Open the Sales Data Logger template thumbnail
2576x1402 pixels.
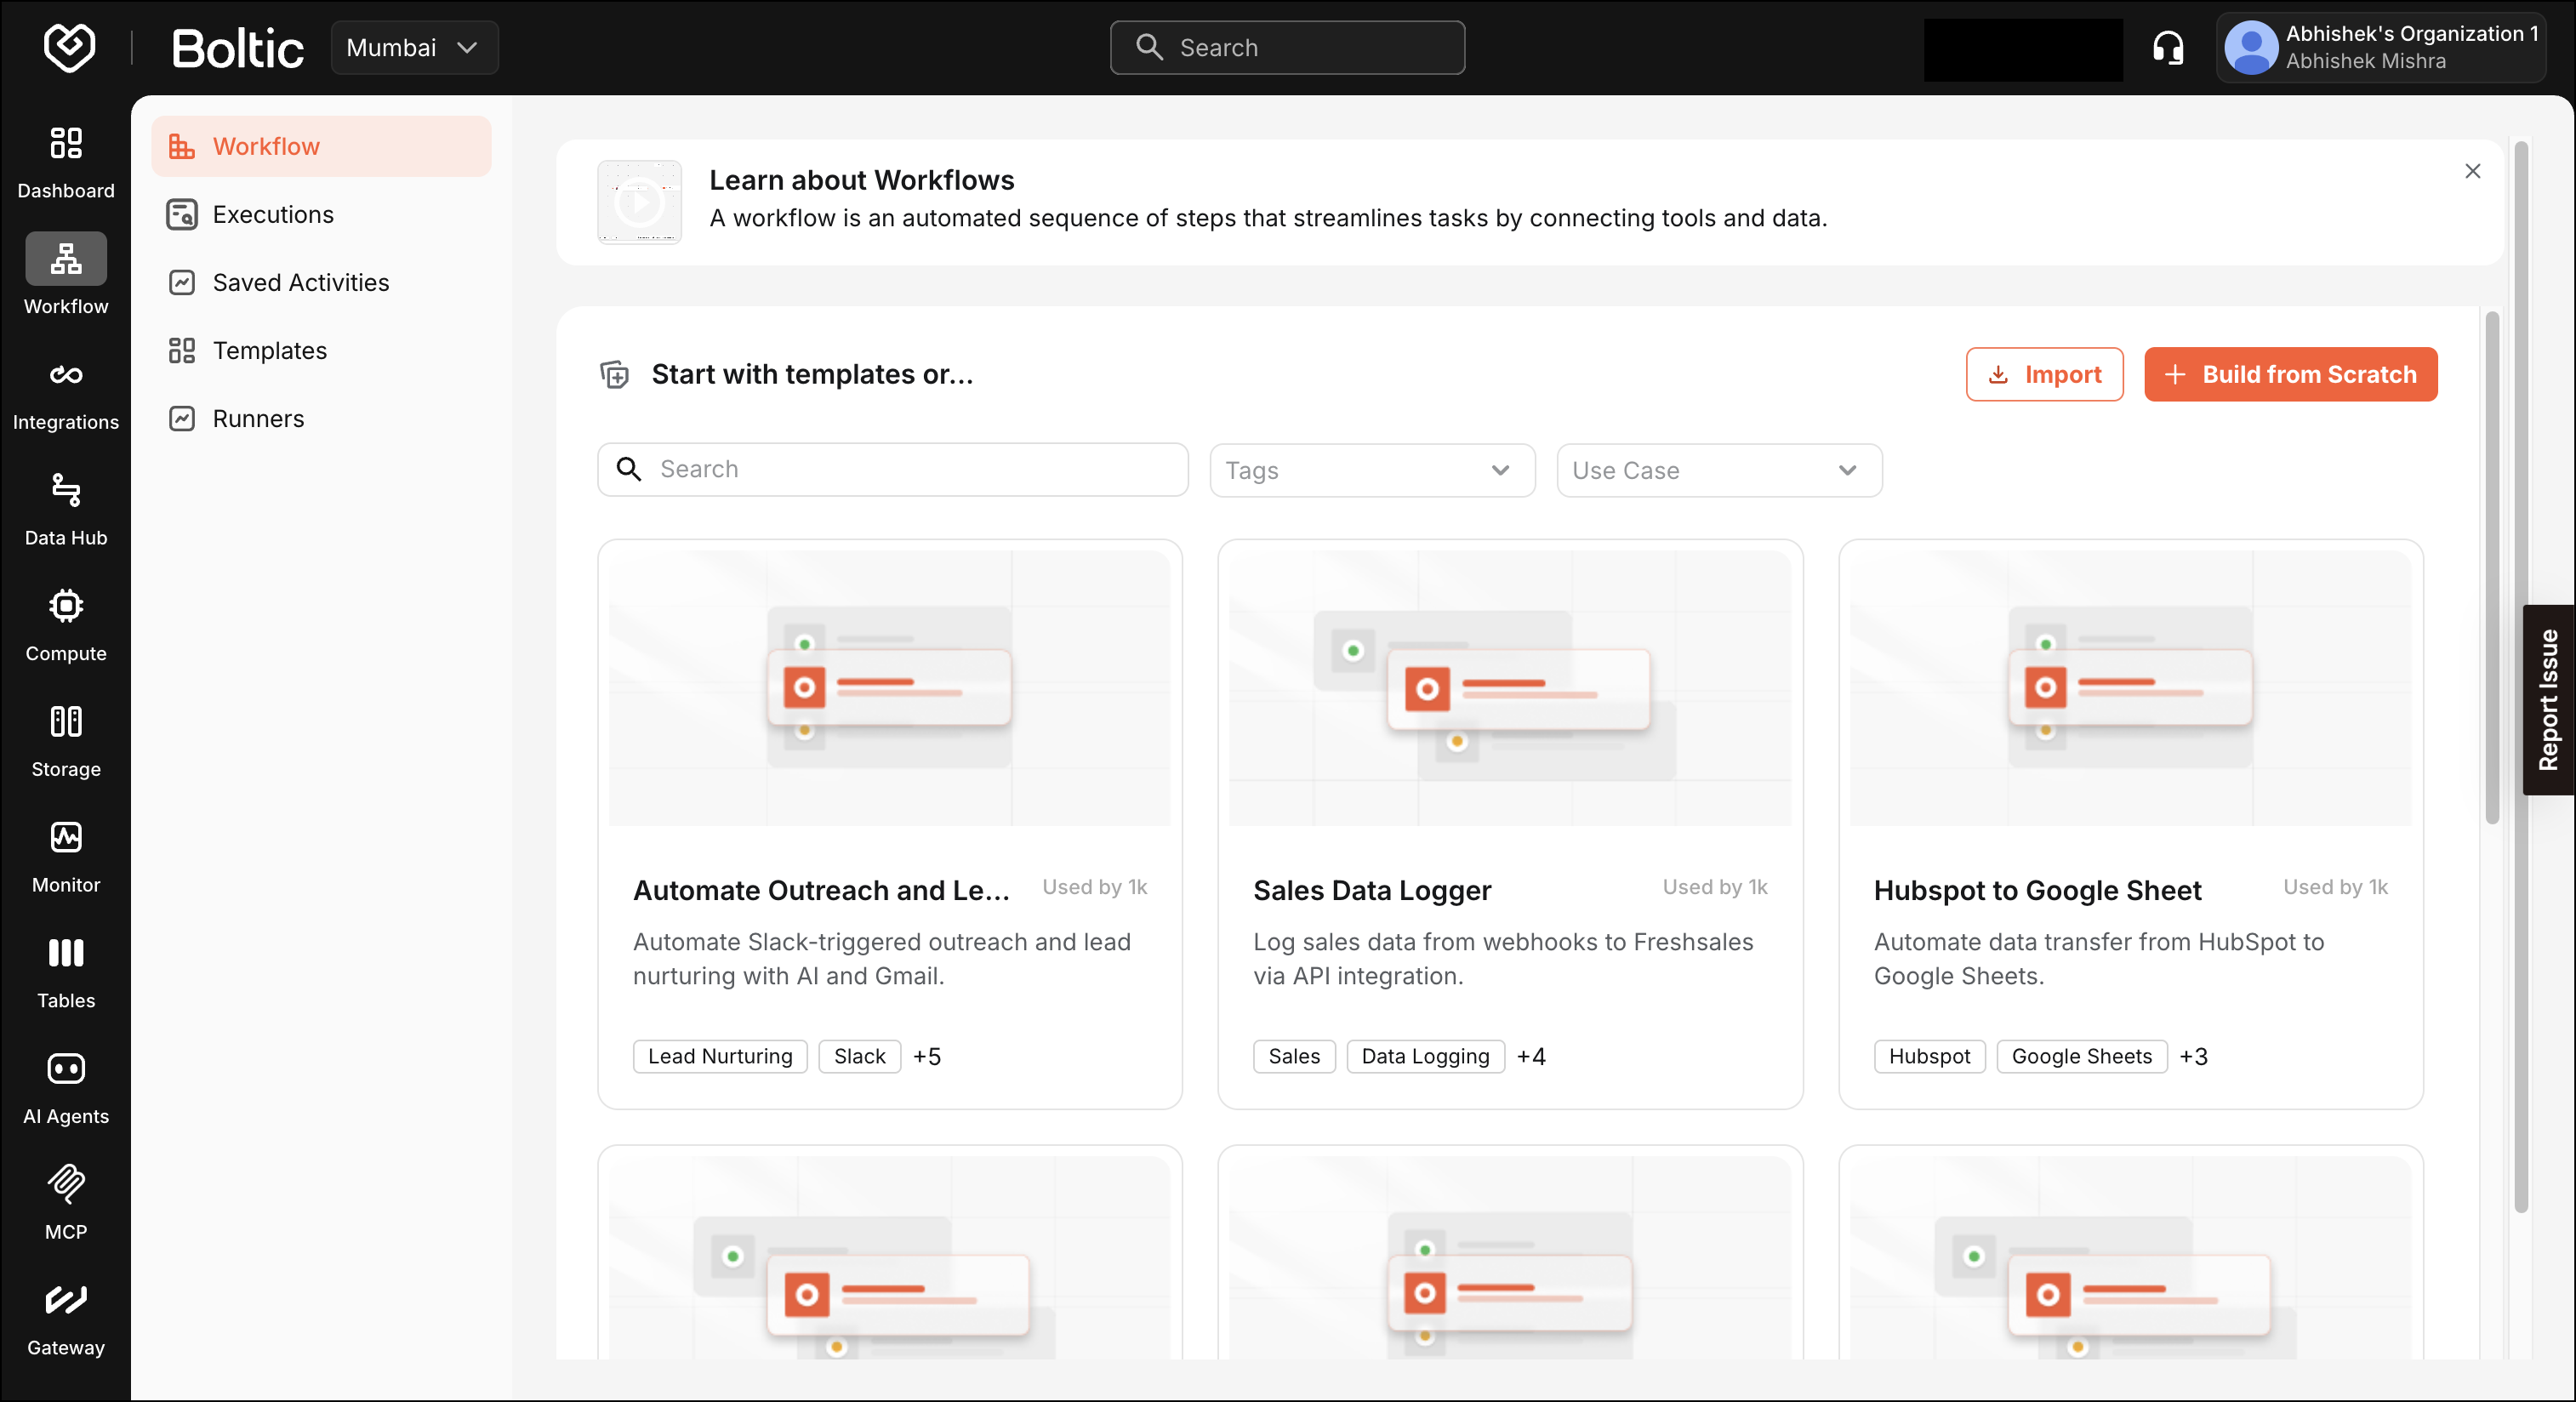(1509, 688)
